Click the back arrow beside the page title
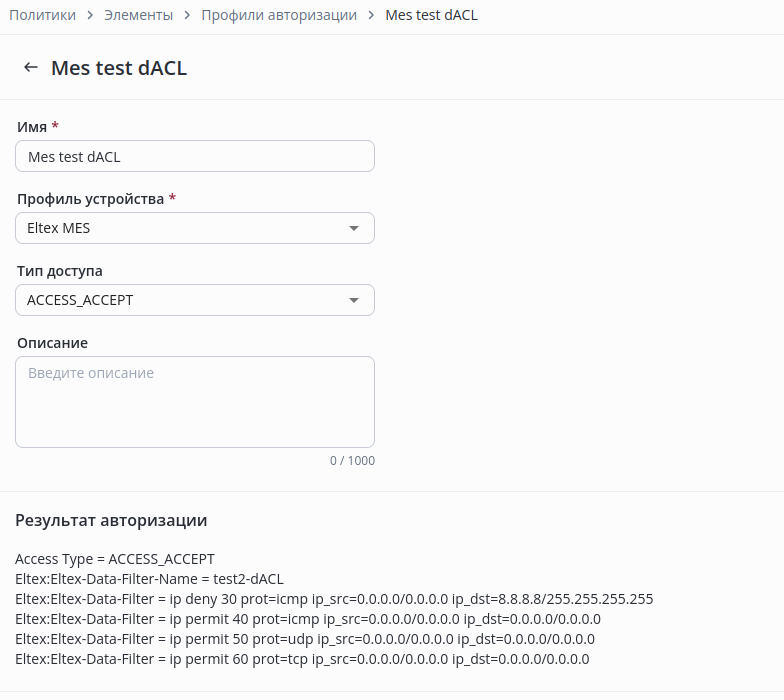The width and height of the screenshot is (784, 700). pos(31,68)
